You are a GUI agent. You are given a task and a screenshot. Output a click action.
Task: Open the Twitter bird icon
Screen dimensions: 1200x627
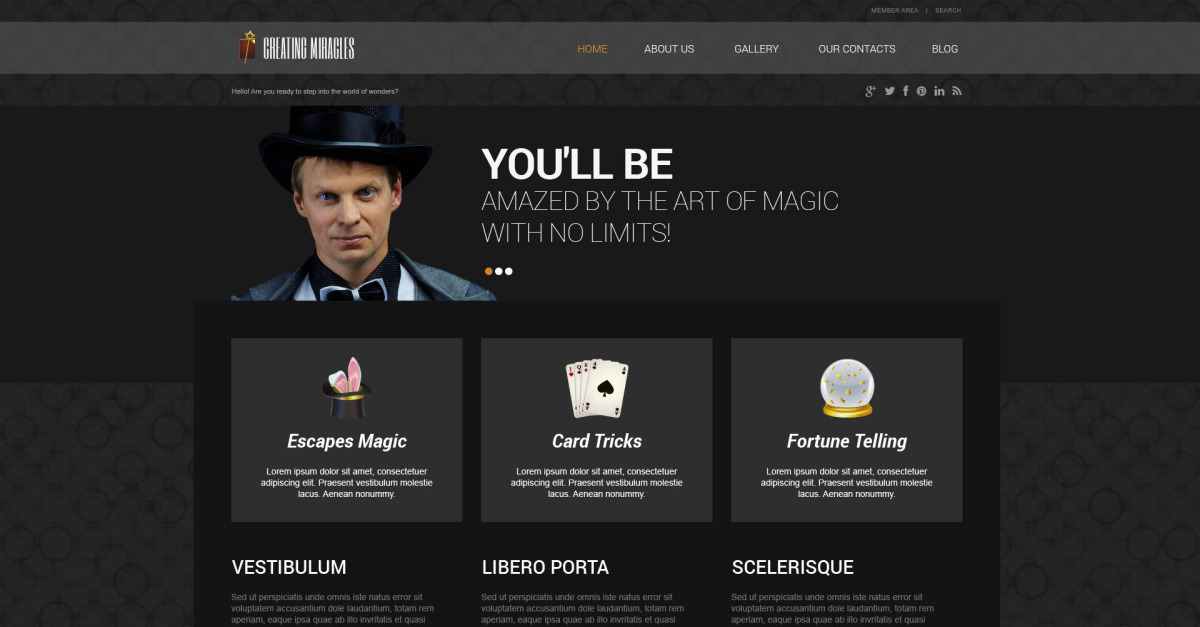click(x=889, y=91)
